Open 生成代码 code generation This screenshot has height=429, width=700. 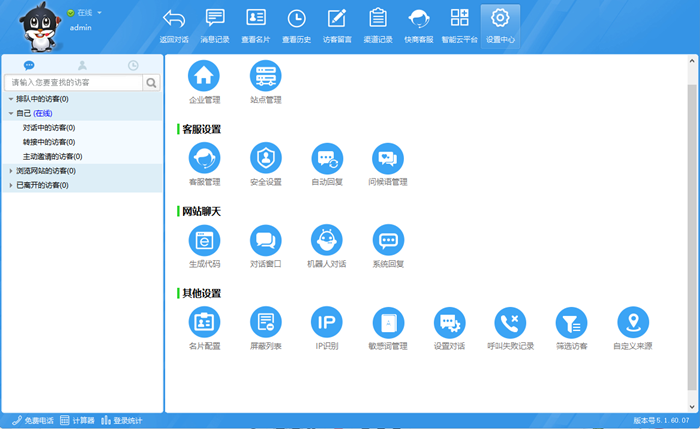[x=204, y=240]
